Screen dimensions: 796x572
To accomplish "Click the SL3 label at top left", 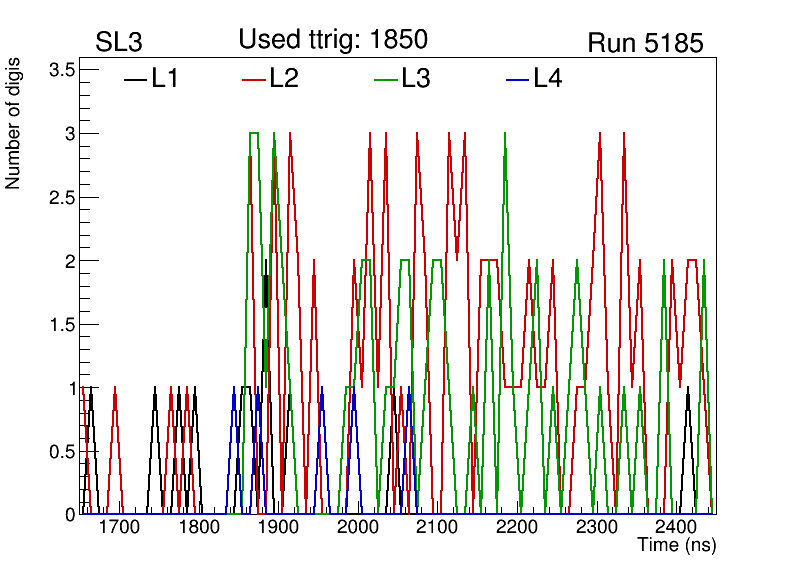I will click(121, 43).
